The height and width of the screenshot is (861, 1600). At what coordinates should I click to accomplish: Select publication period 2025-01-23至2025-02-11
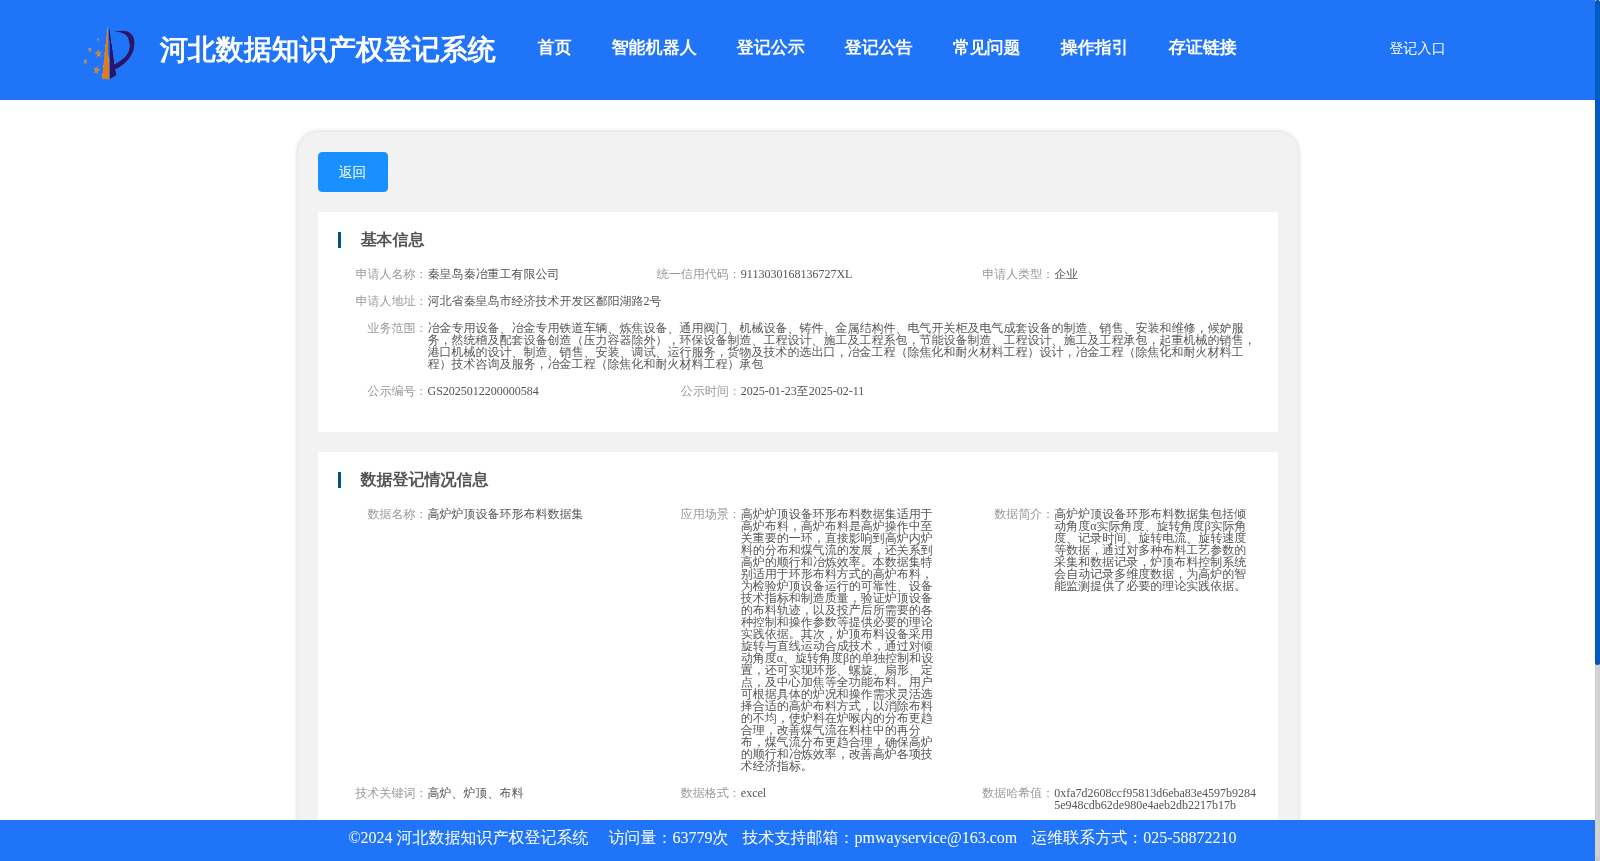(802, 391)
